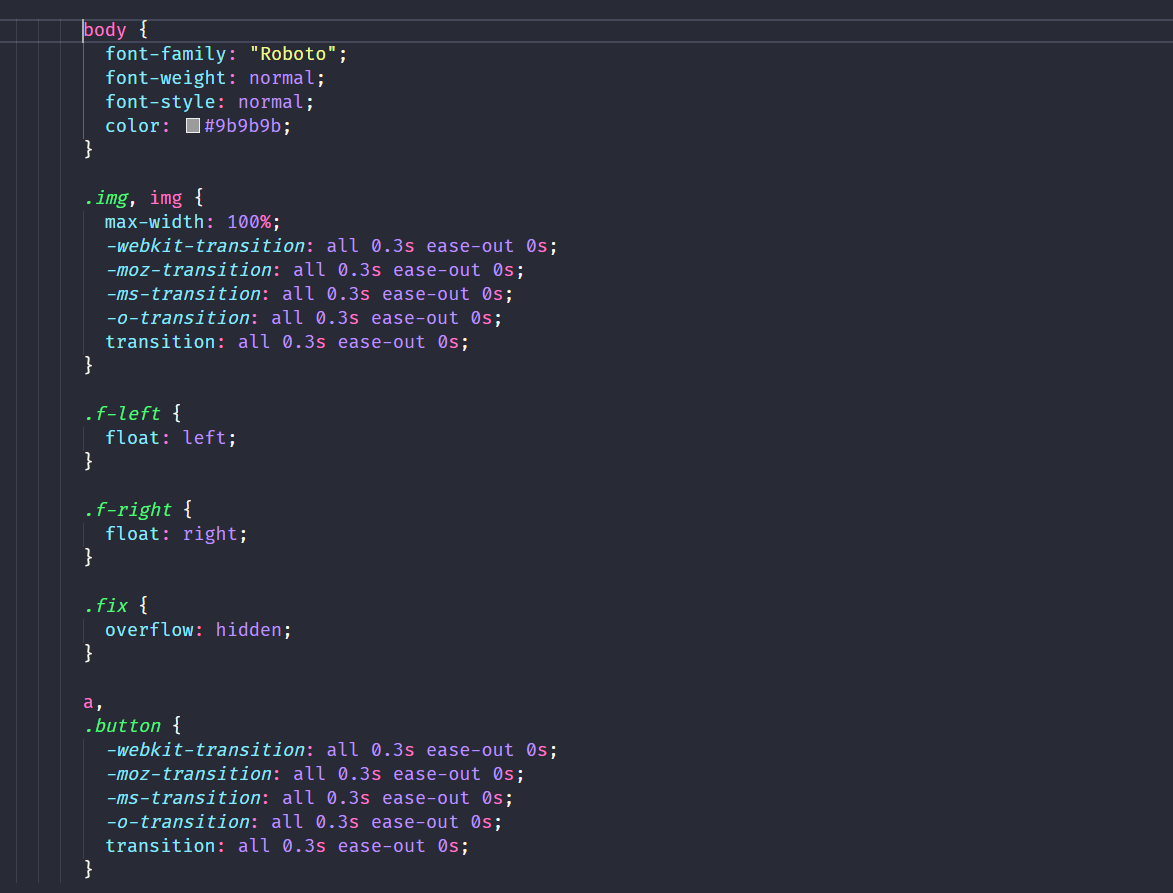Click the #9b9b9b color swatch preview
Screen dimensions: 1173x893
[x=193, y=126]
